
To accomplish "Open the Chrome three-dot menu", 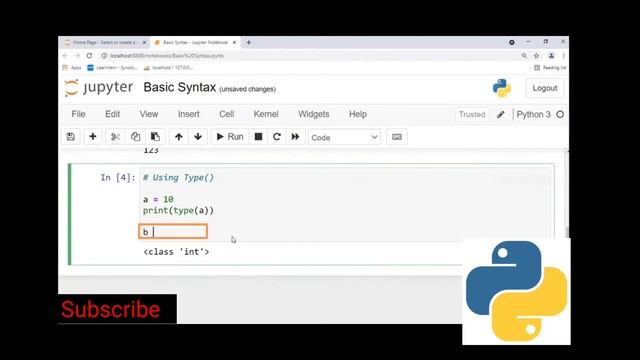I will pyautogui.click(x=564, y=56).
